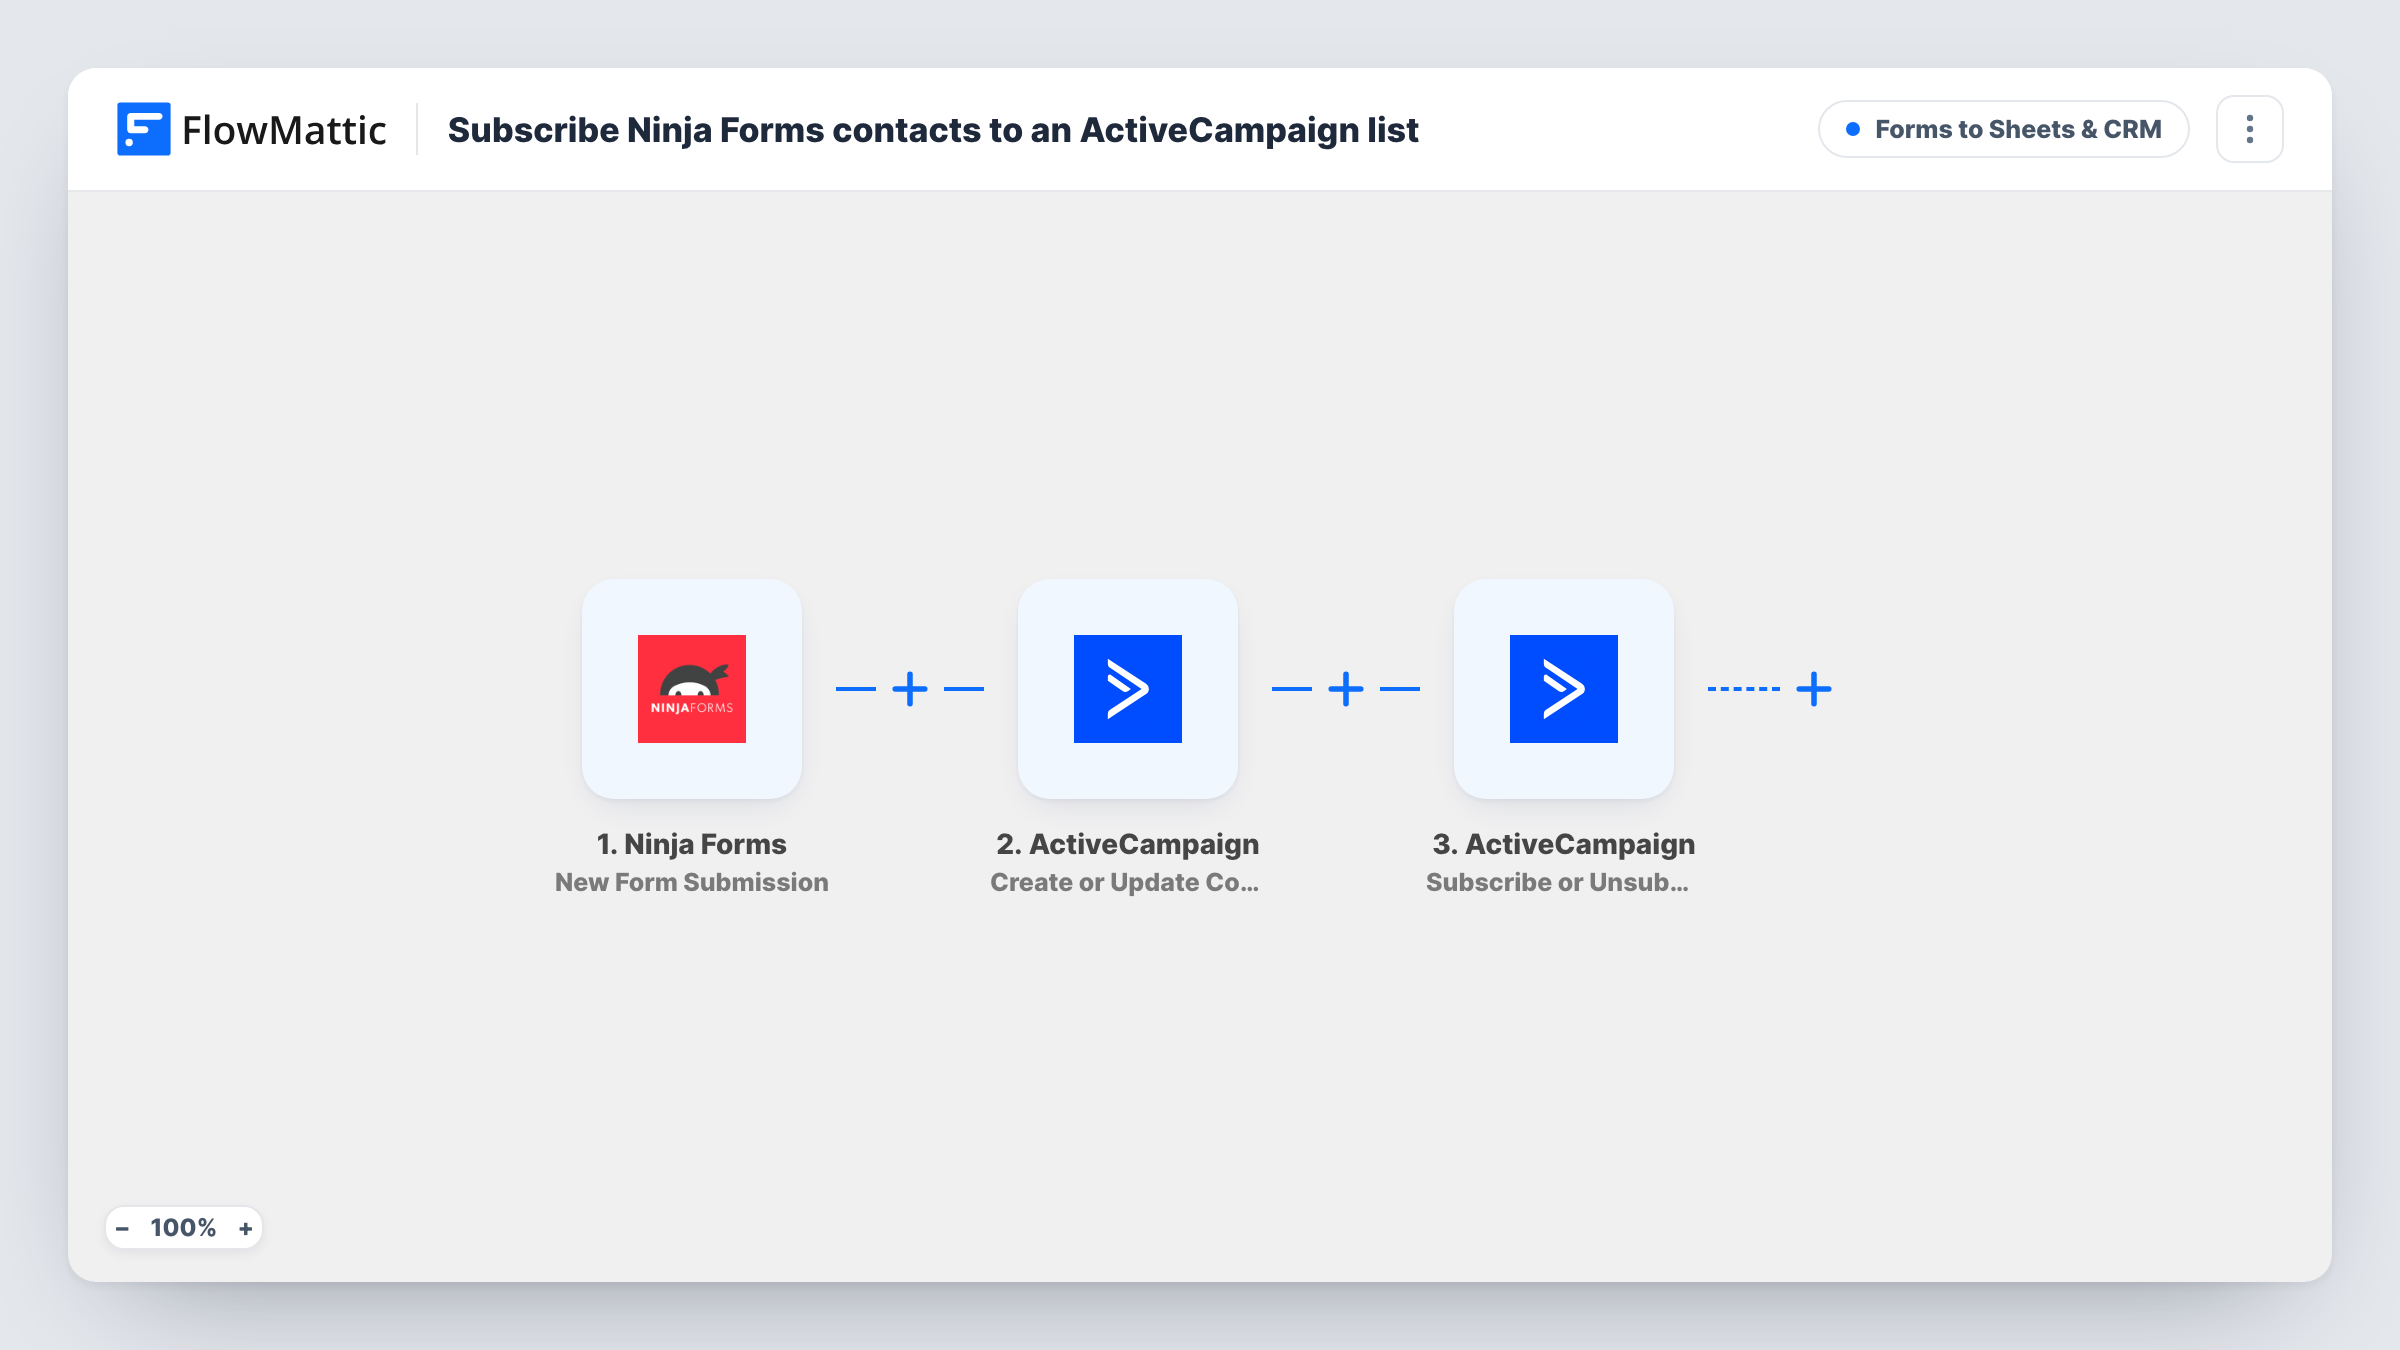Open the ActiveCampaign Create or Update step
This screenshot has width=2400, height=1350.
tap(1128, 689)
